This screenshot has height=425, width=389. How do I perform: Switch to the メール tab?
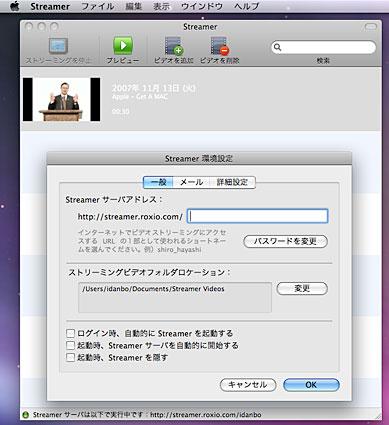click(191, 182)
